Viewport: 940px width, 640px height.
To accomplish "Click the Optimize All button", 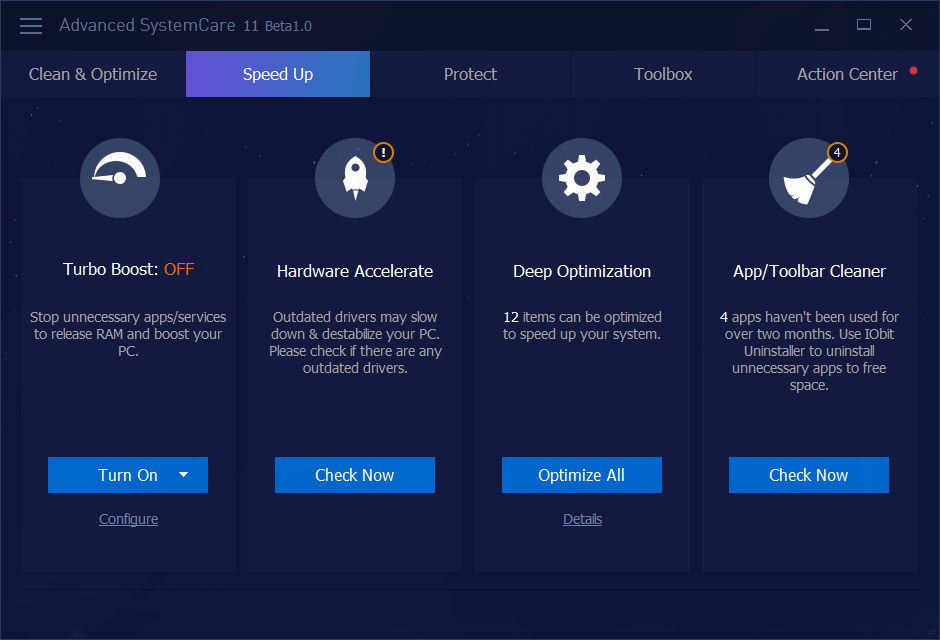I will pyautogui.click(x=582, y=475).
